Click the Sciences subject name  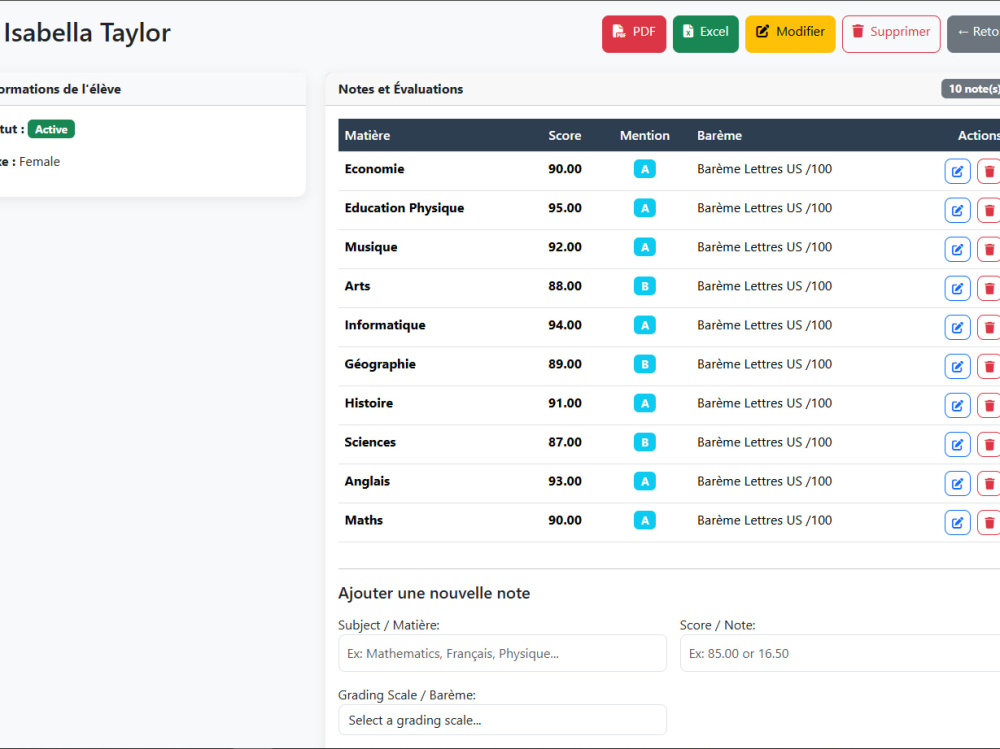click(370, 442)
